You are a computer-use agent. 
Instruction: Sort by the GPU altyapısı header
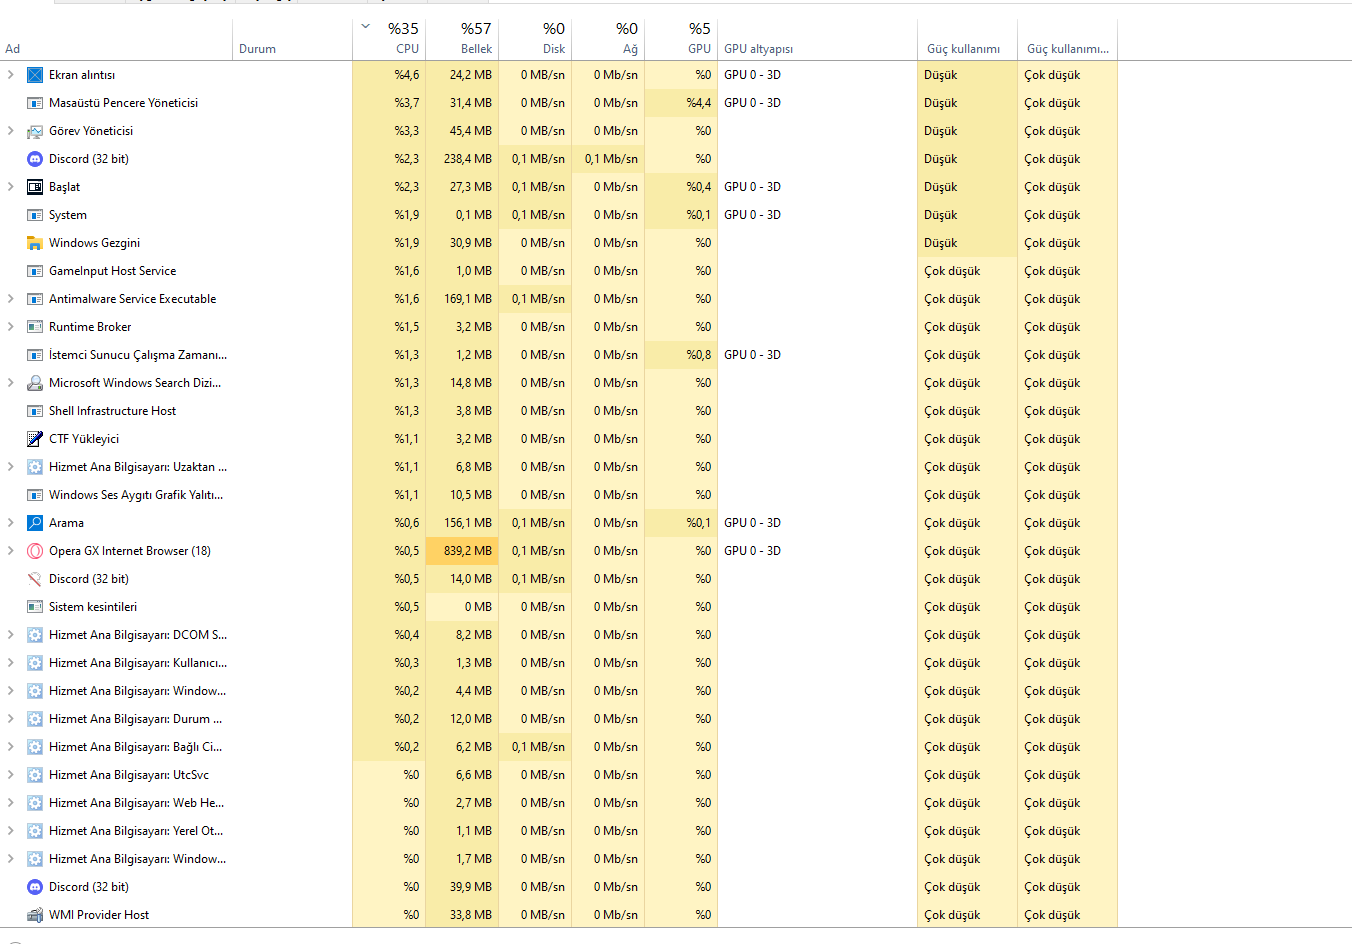click(817, 40)
